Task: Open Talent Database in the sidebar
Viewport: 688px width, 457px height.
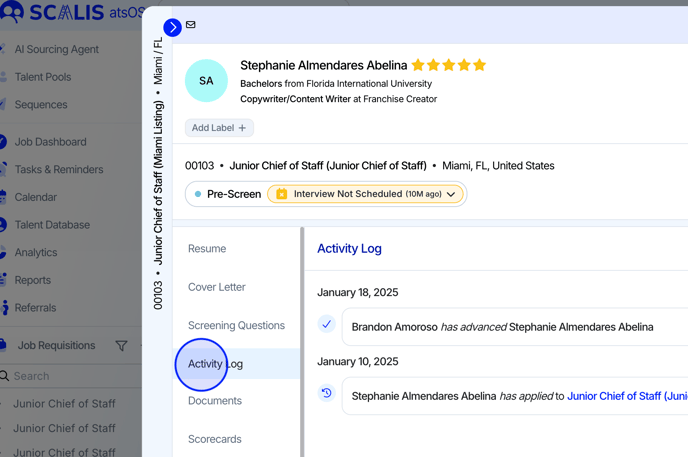Action: (x=52, y=225)
